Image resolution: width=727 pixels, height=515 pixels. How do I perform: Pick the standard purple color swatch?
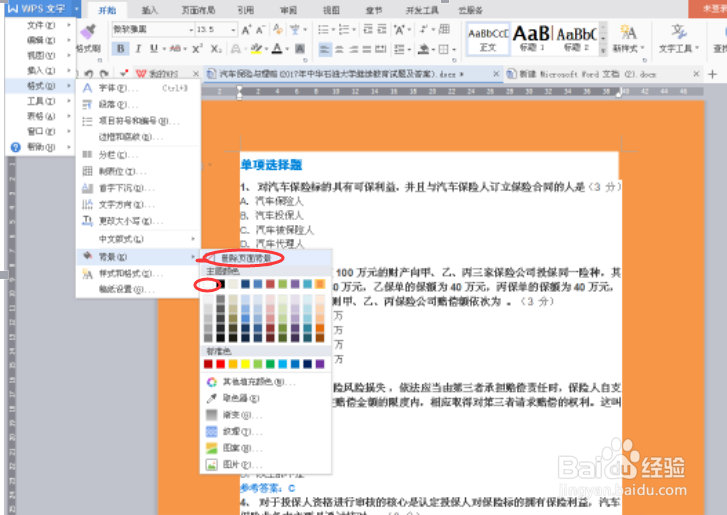(320, 364)
